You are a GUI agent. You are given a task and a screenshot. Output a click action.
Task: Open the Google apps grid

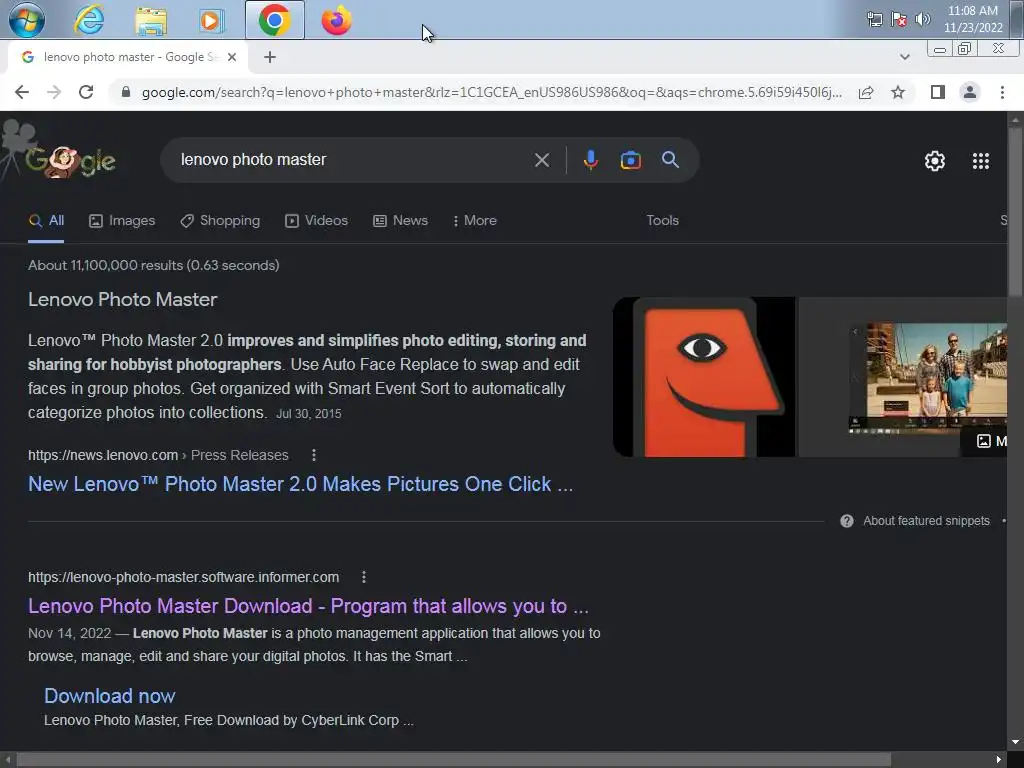point(980,161)
